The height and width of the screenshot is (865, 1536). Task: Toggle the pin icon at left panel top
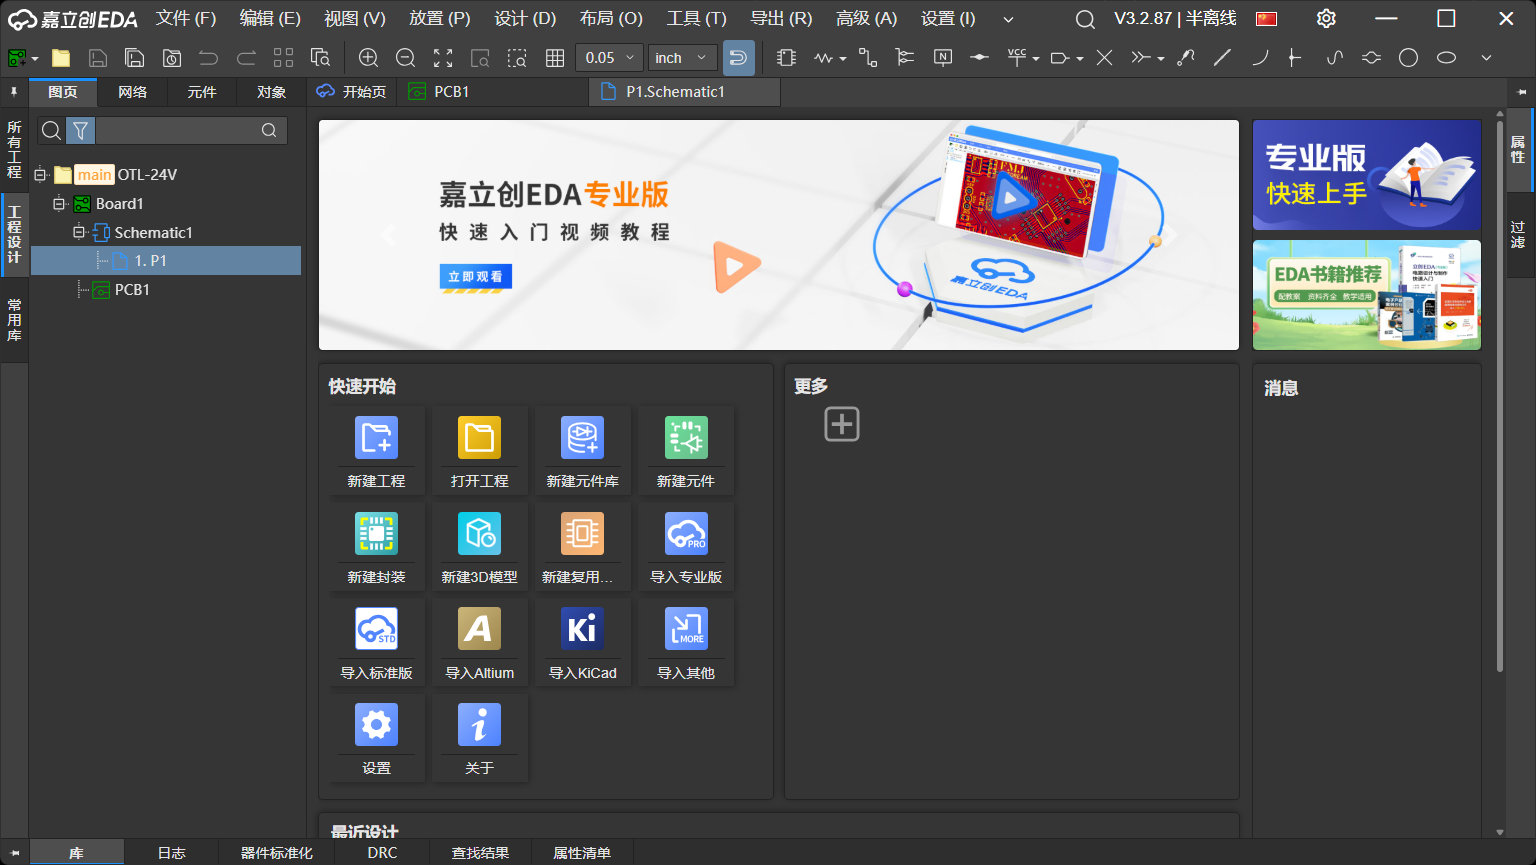coord(14,92)
